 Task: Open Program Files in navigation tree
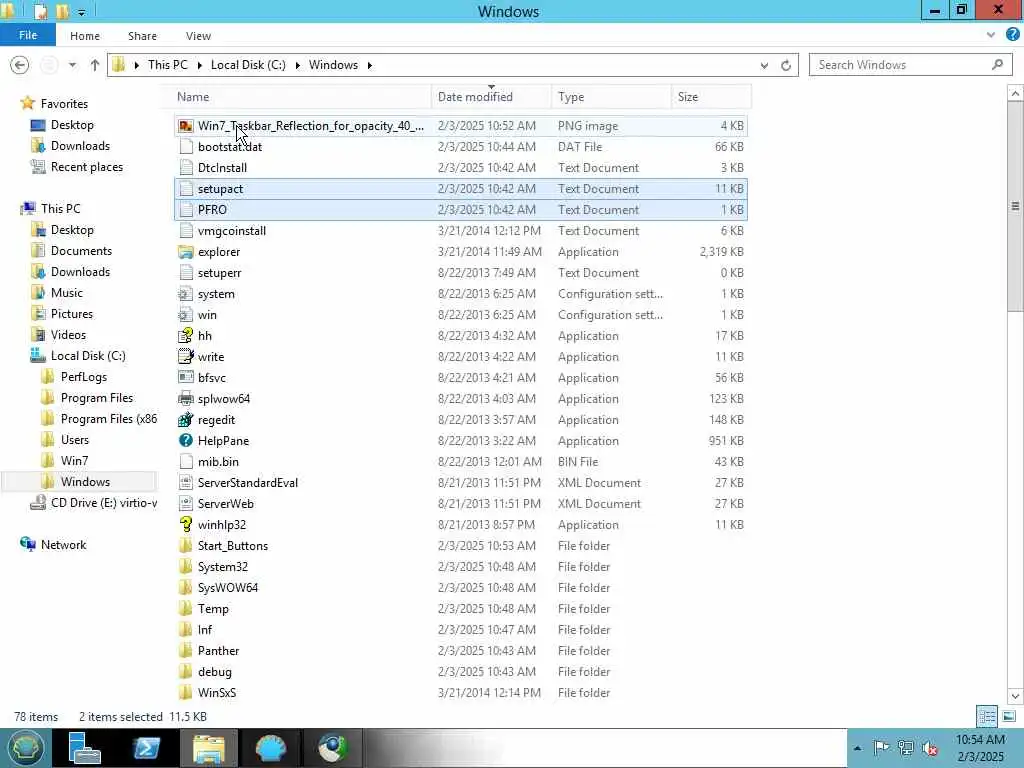[97, 398]
